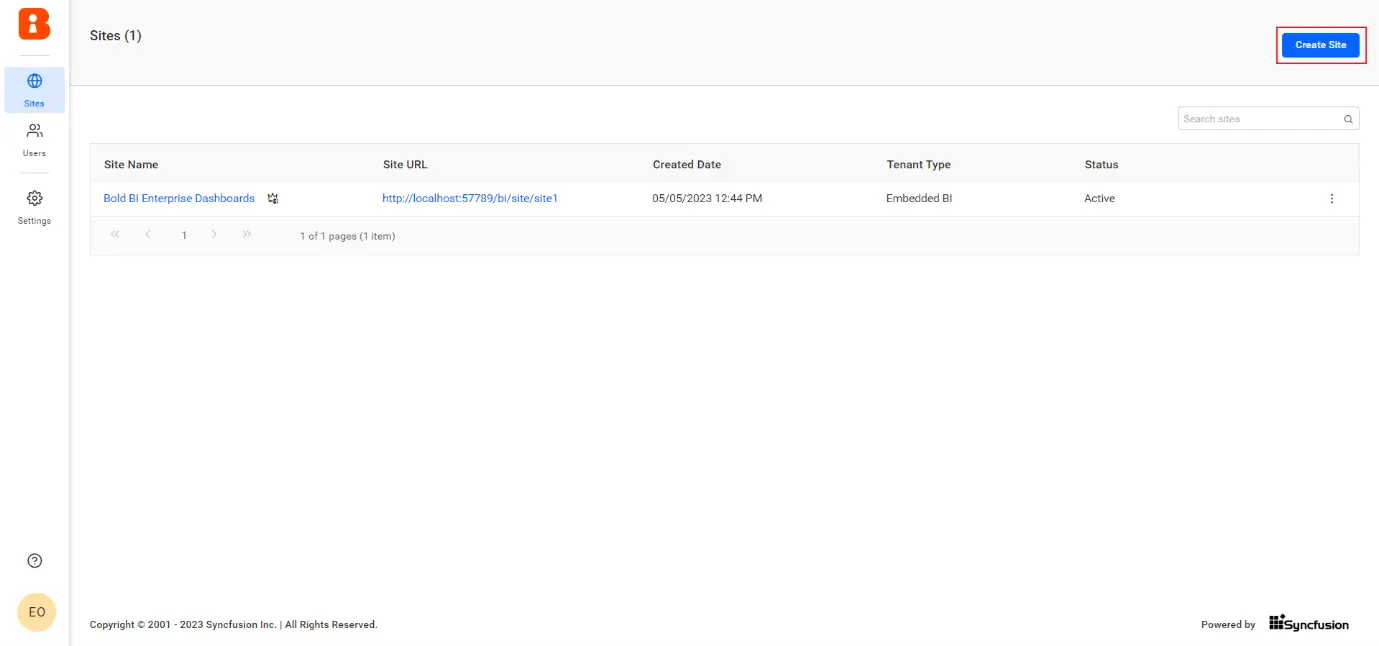Go to last page of pager

coord(247,235)
